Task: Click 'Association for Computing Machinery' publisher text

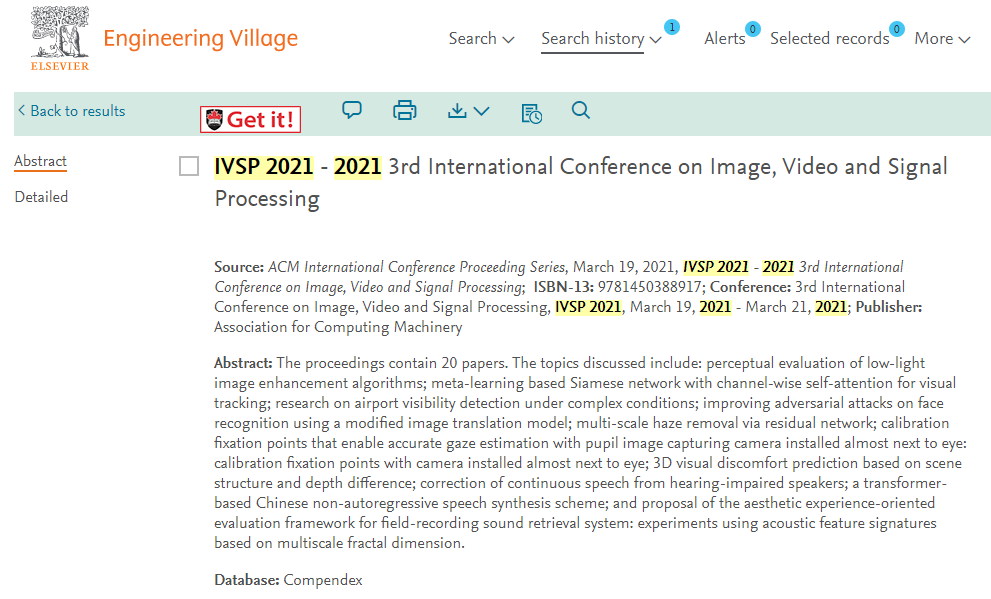Action: click(x=338, y=327)
